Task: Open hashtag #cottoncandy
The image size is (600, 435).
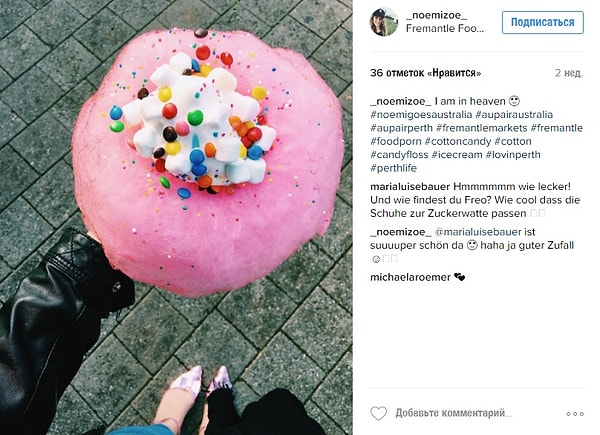Action: 458,141
